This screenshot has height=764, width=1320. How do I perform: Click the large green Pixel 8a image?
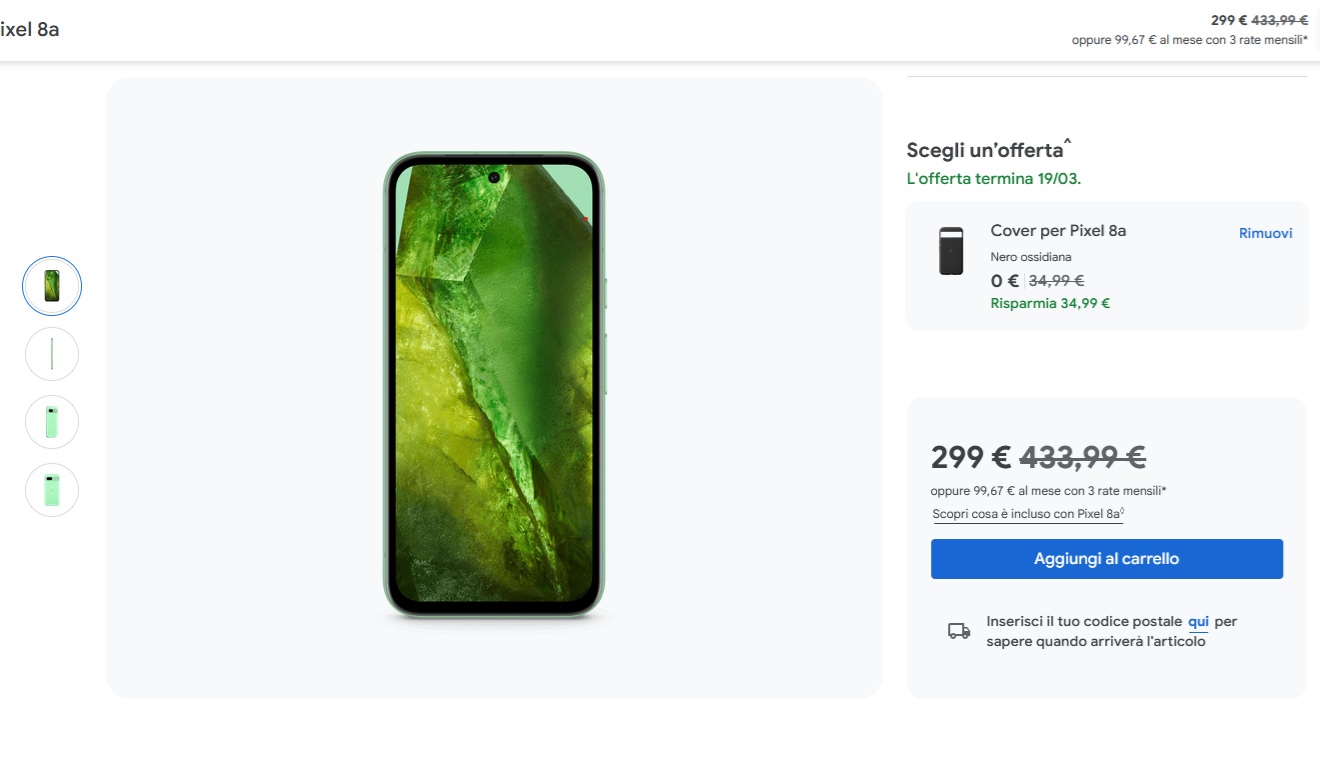pos(494,385)
